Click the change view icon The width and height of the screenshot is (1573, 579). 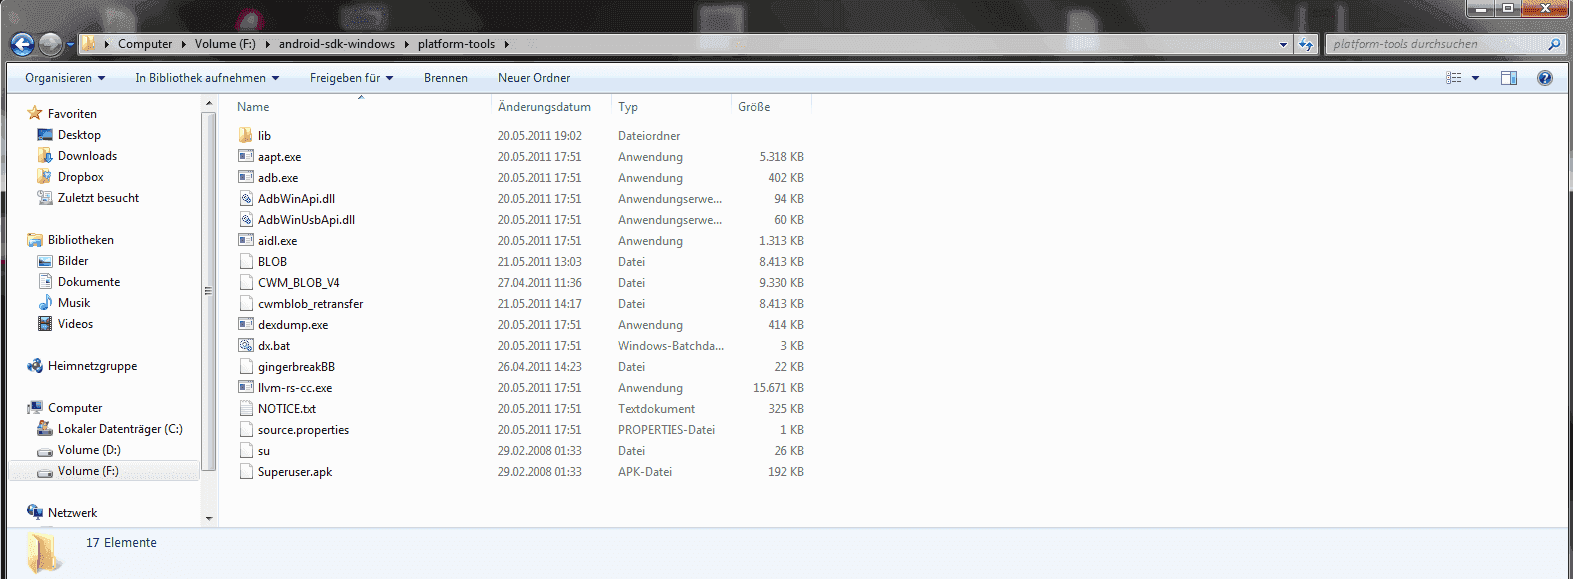pyautogui.click(x=1454, y=78)
